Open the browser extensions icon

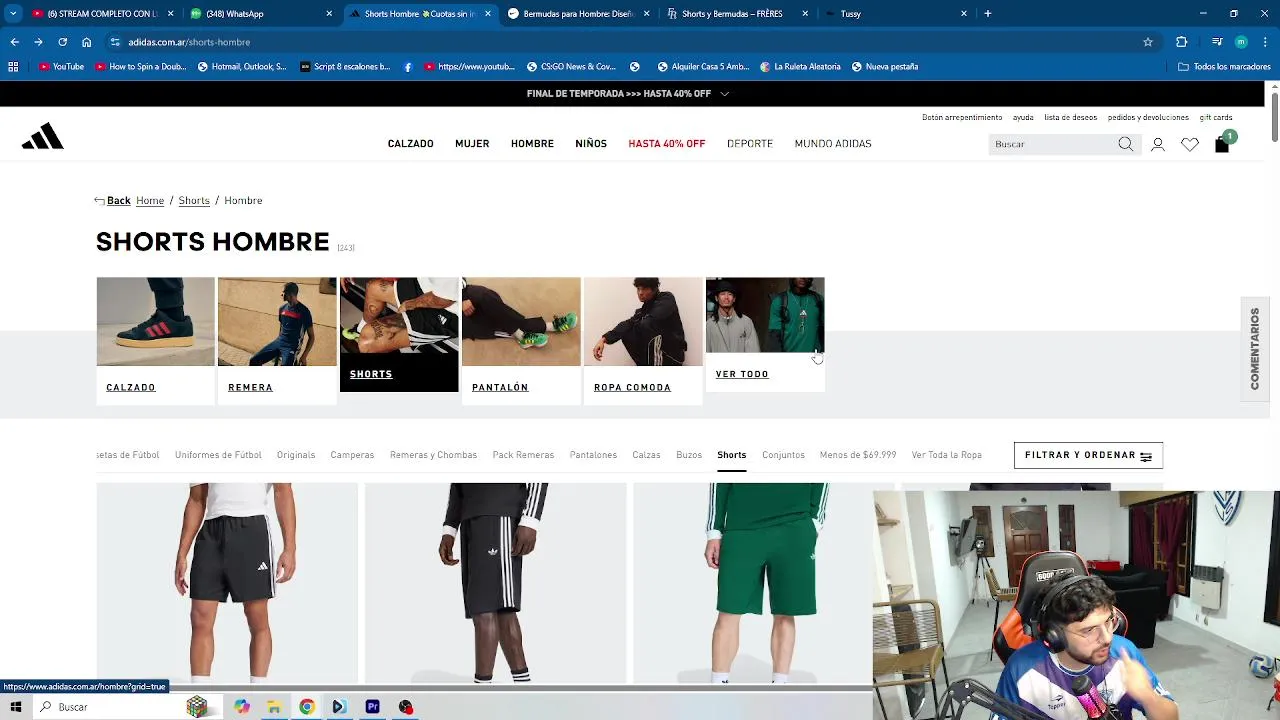tap(1182, 42)
